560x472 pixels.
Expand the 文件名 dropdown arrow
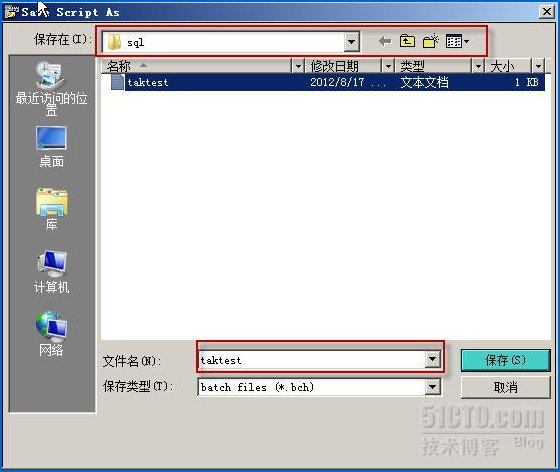pyautogui.click(x=432, y=359)
